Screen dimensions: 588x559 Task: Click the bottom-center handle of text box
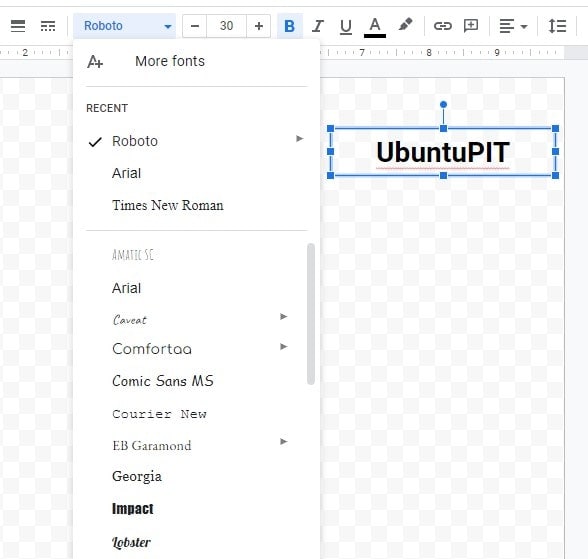click(443, 175)
